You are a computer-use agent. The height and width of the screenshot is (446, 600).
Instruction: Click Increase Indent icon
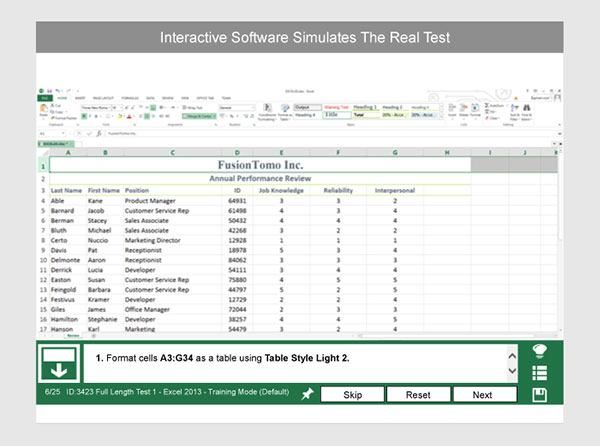(168, 116)
